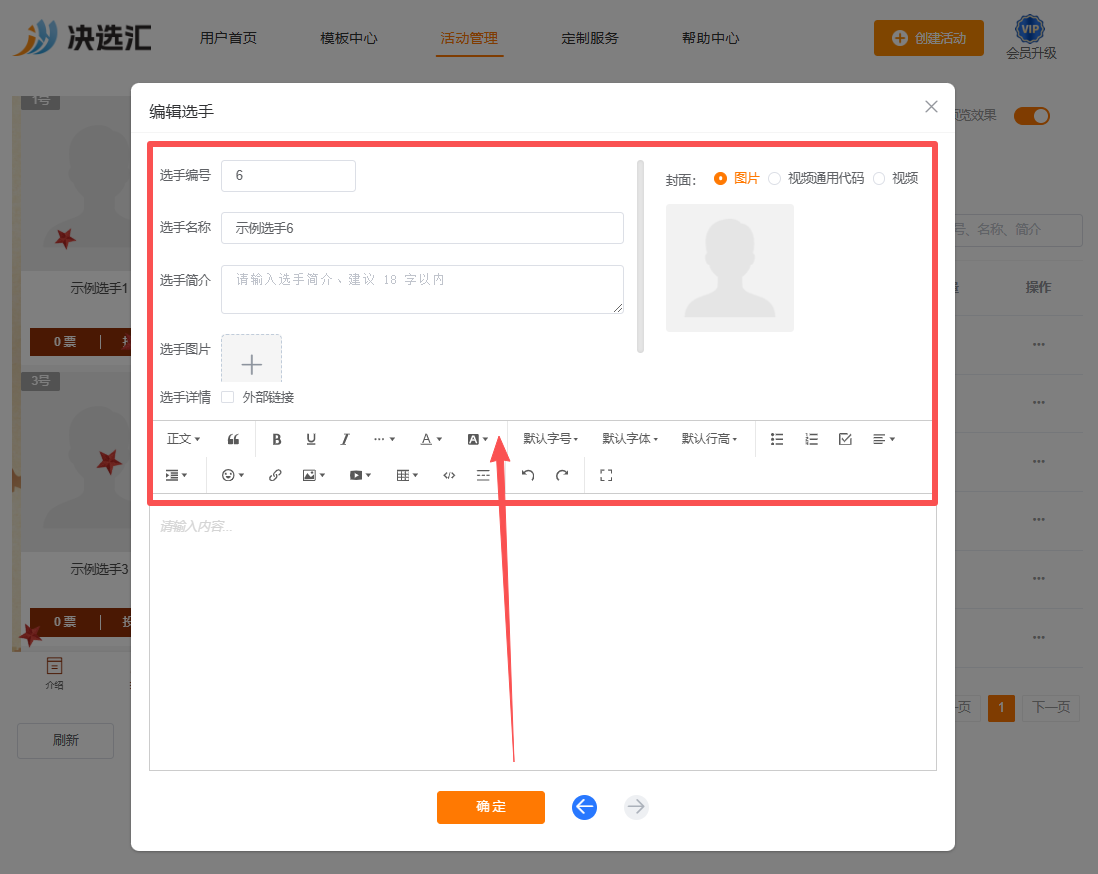Open the more text styles ellipsis menu
1098x874 pixels.
pyautogui.click(x=384, y=439)
